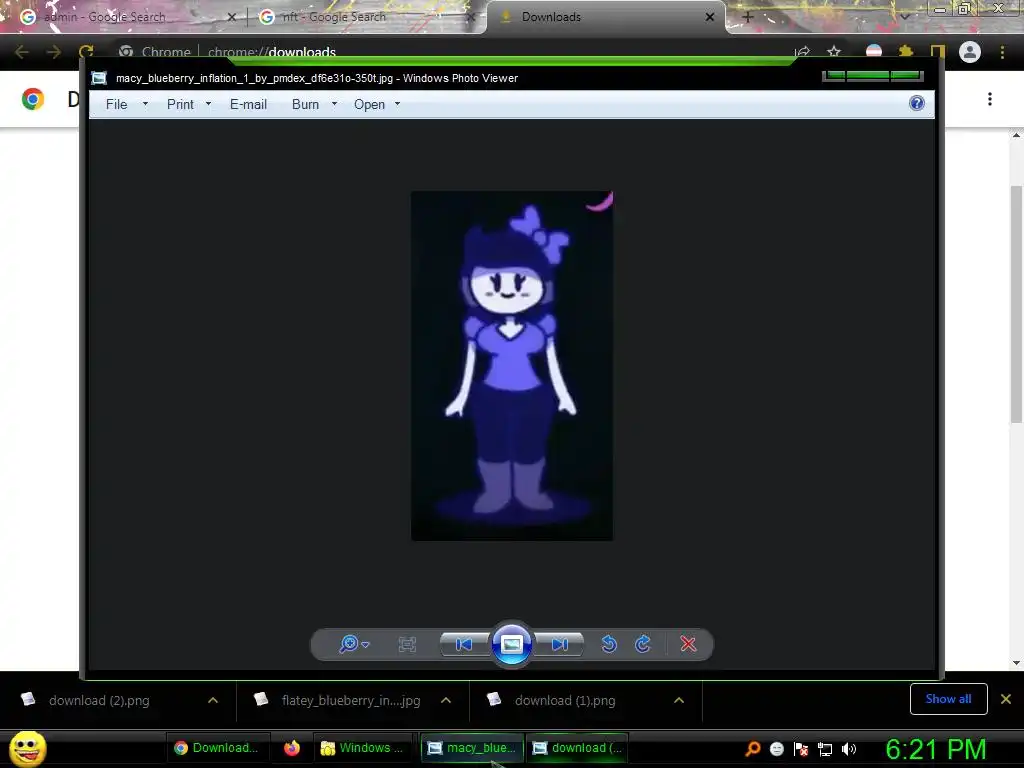Image resolution: width=1024 pixels, height=768 pixels.
Task: Click Chrome's back arrow
Action: coord(22,52)
